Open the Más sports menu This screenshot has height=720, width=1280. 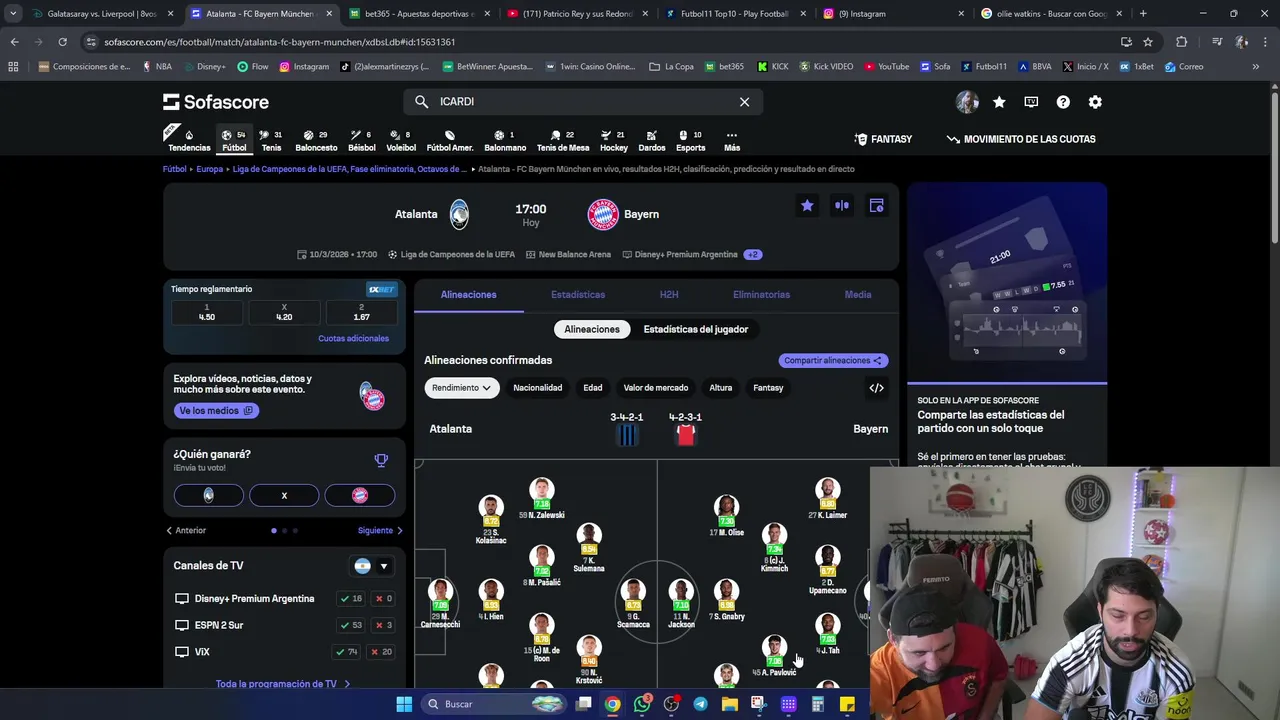pyautogui.click(x=732, y=140)
